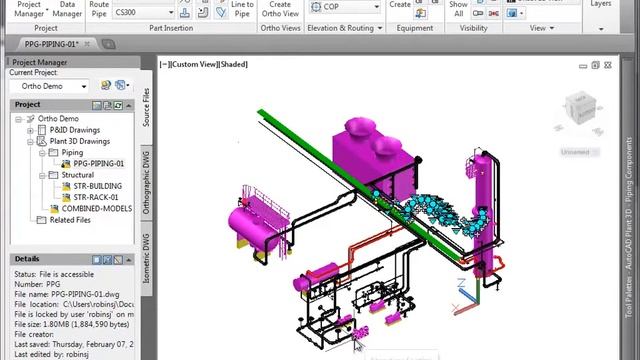The height and width of the screenshot is (360, 640).
Task: Open the CS300 spec dropdown
Action: point(144,12)
